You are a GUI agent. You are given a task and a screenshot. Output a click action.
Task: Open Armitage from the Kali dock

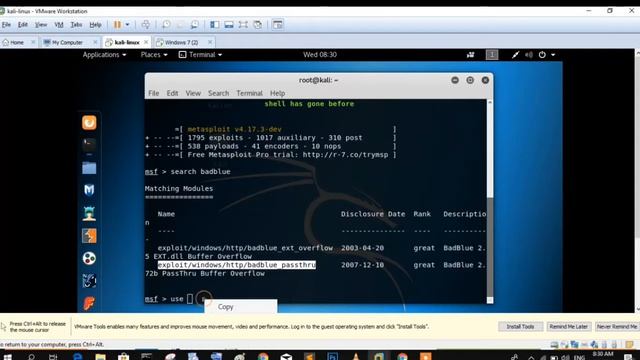click(x=89, y=213)
